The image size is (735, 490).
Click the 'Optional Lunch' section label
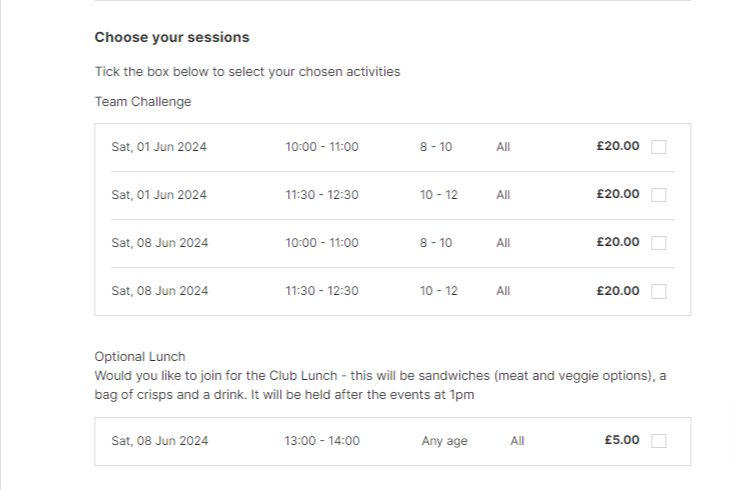(140, 357)
